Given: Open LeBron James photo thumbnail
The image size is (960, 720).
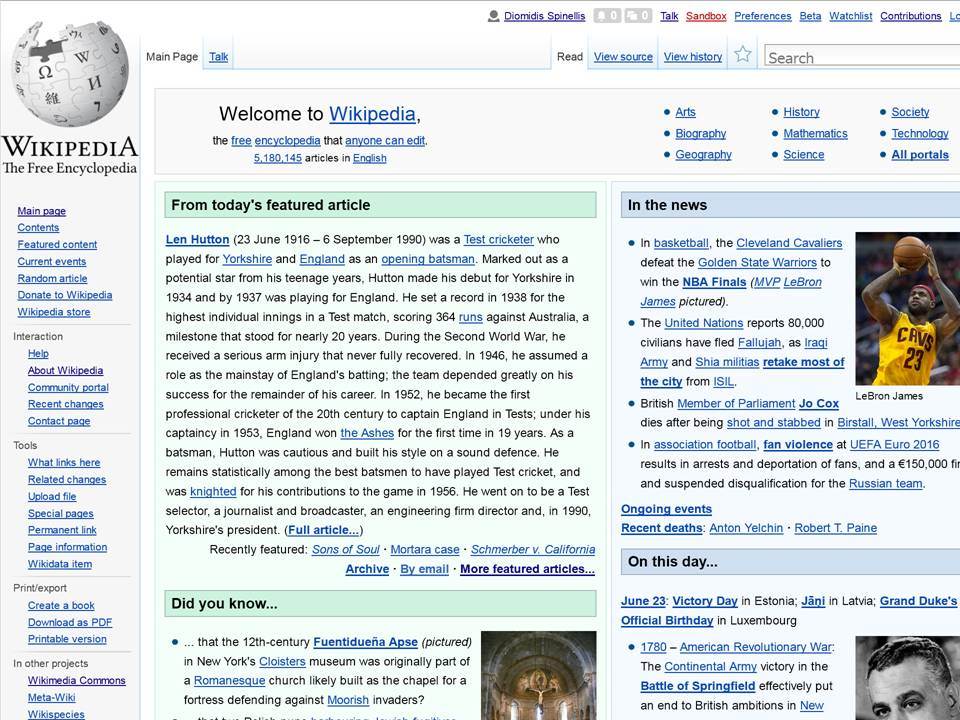Looking at the screenshot, I should coord(907,309).
